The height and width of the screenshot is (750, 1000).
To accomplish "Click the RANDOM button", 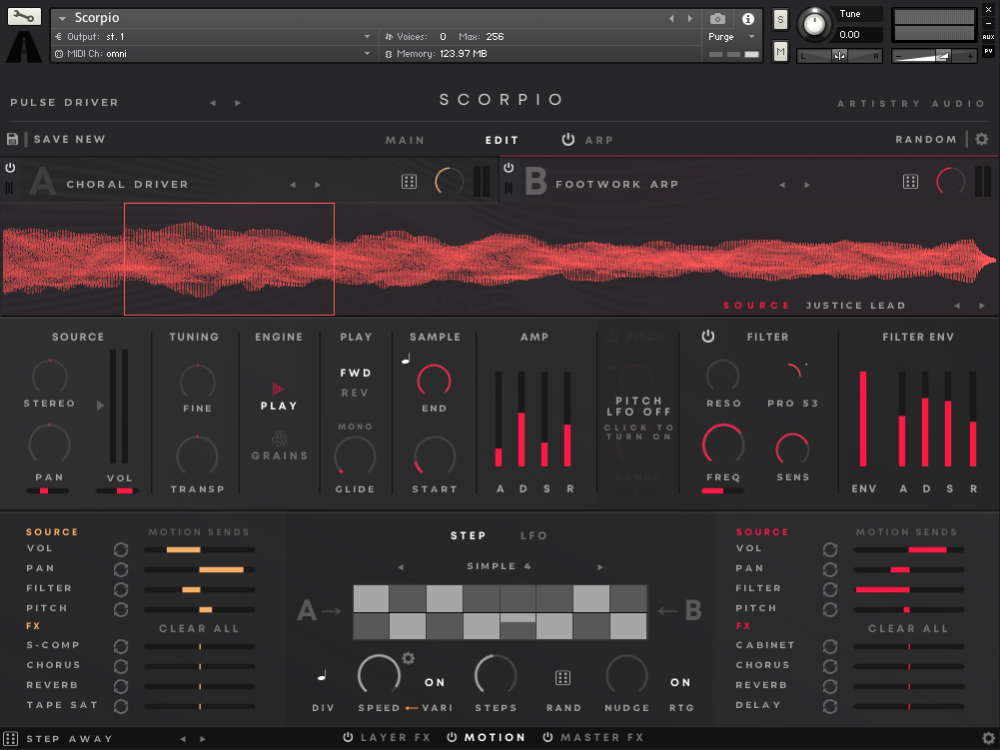I will point(926,140).
